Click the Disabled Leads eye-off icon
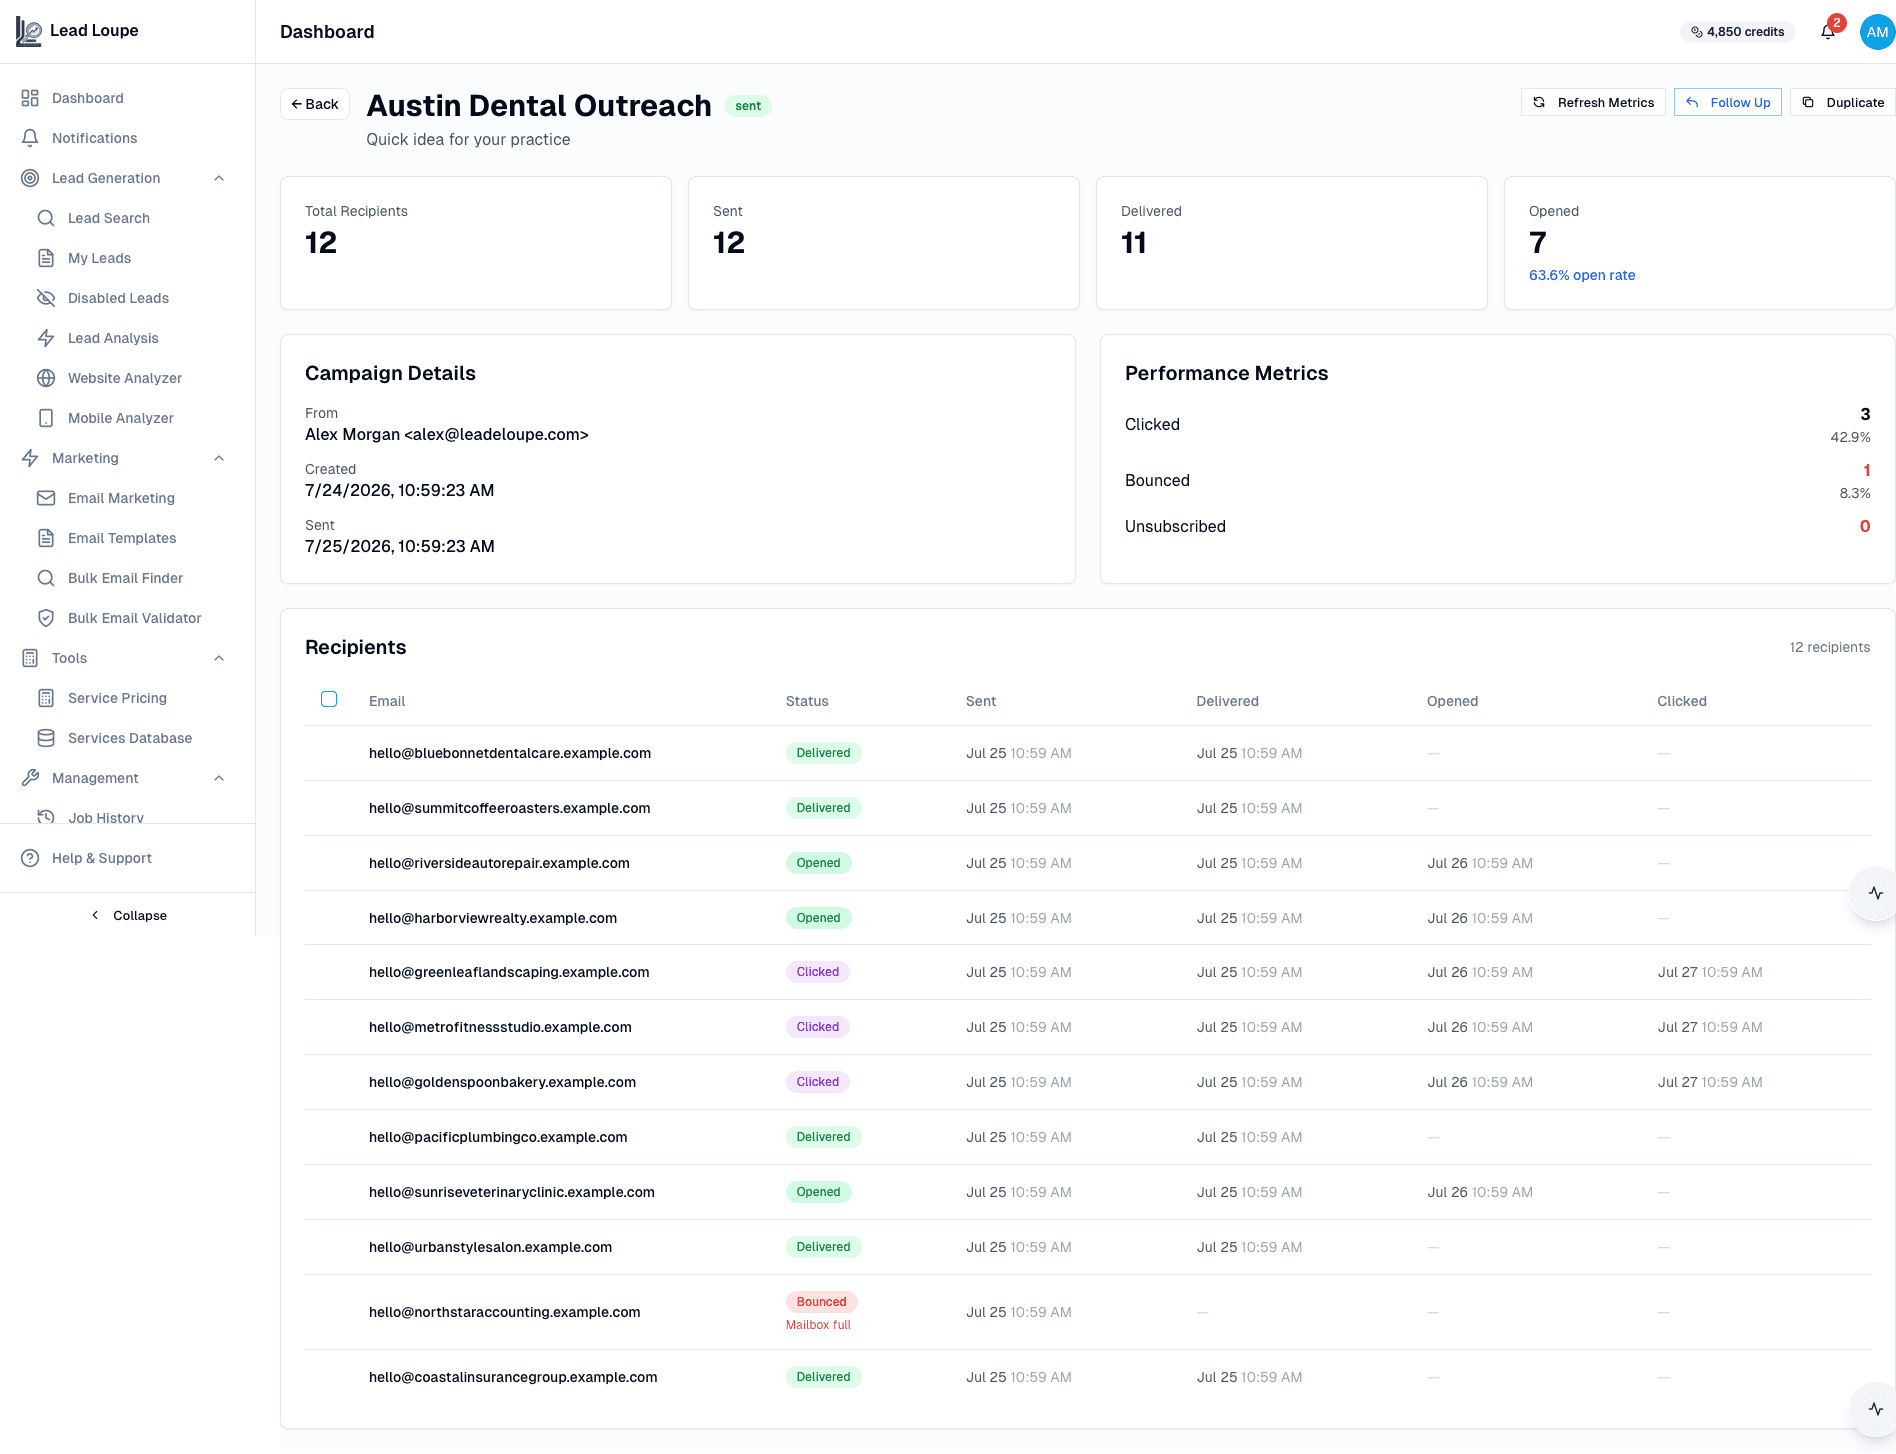This screenshot has height=1454, width=1896. pyautogui.click(x=46, y=298)
